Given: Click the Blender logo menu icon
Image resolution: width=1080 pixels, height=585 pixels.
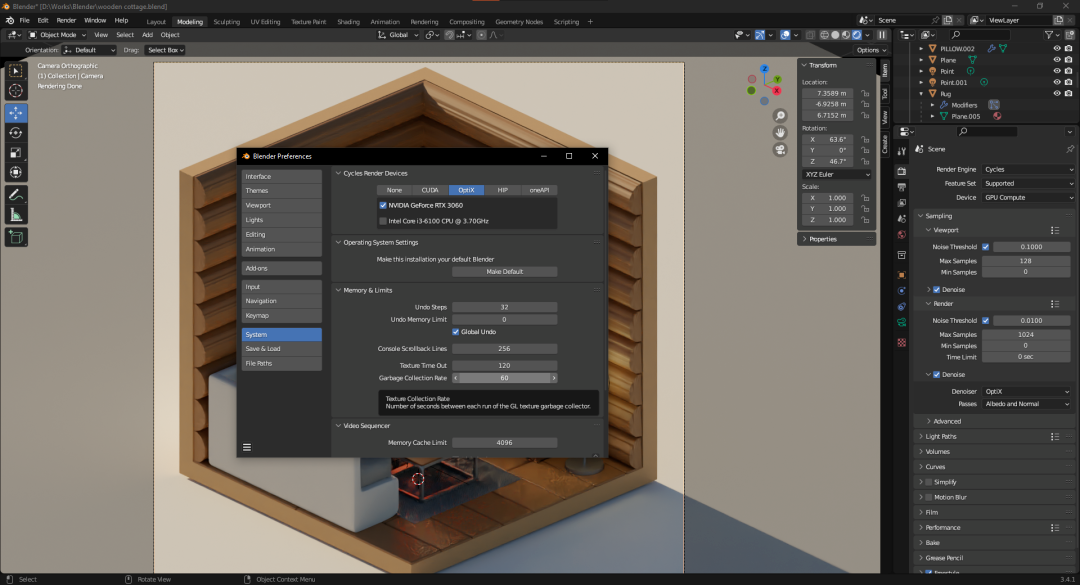Looking at the screenshot, I should [x=10, y=21].
